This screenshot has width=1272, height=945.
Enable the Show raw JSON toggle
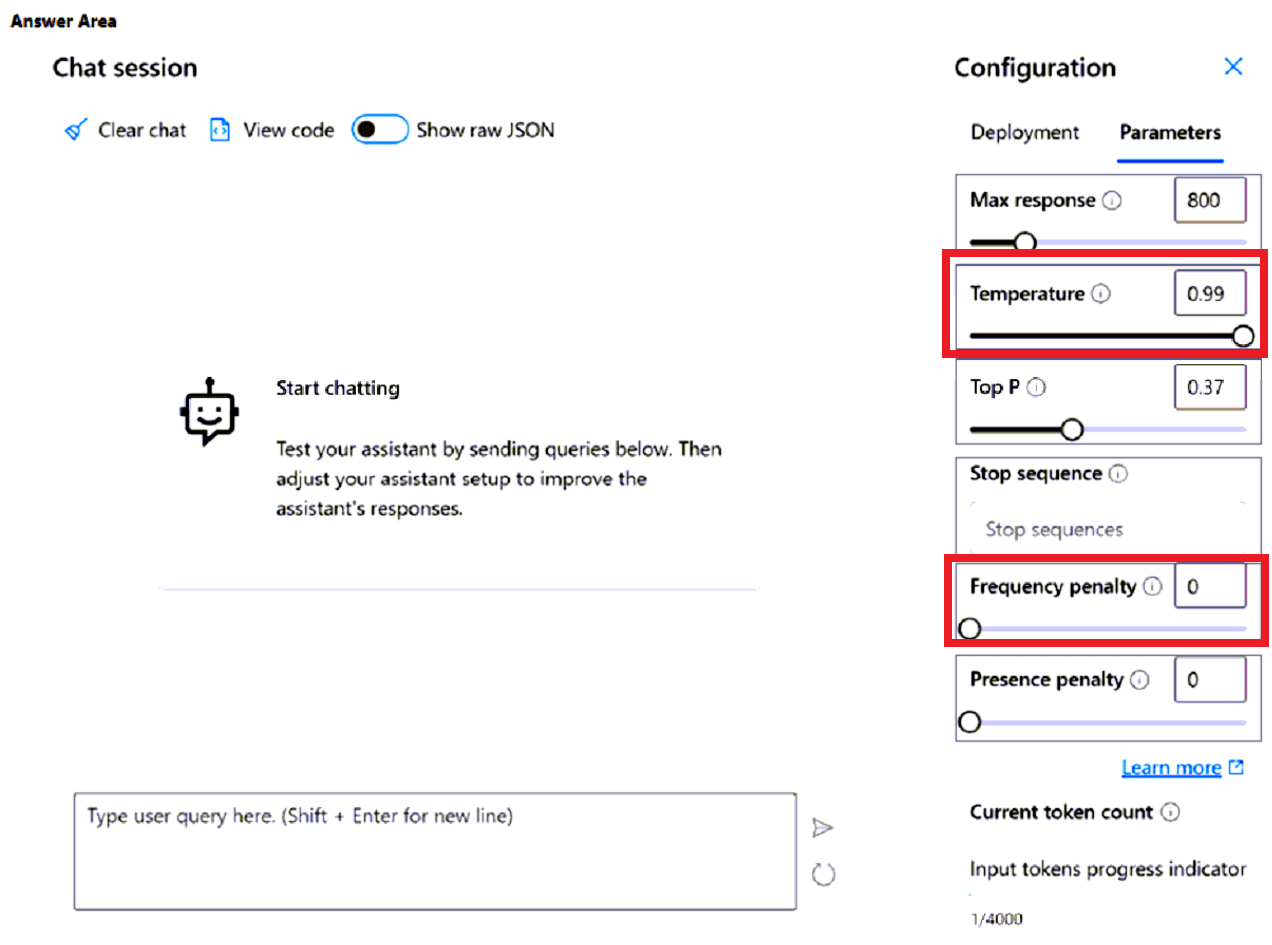click(380, 129)
